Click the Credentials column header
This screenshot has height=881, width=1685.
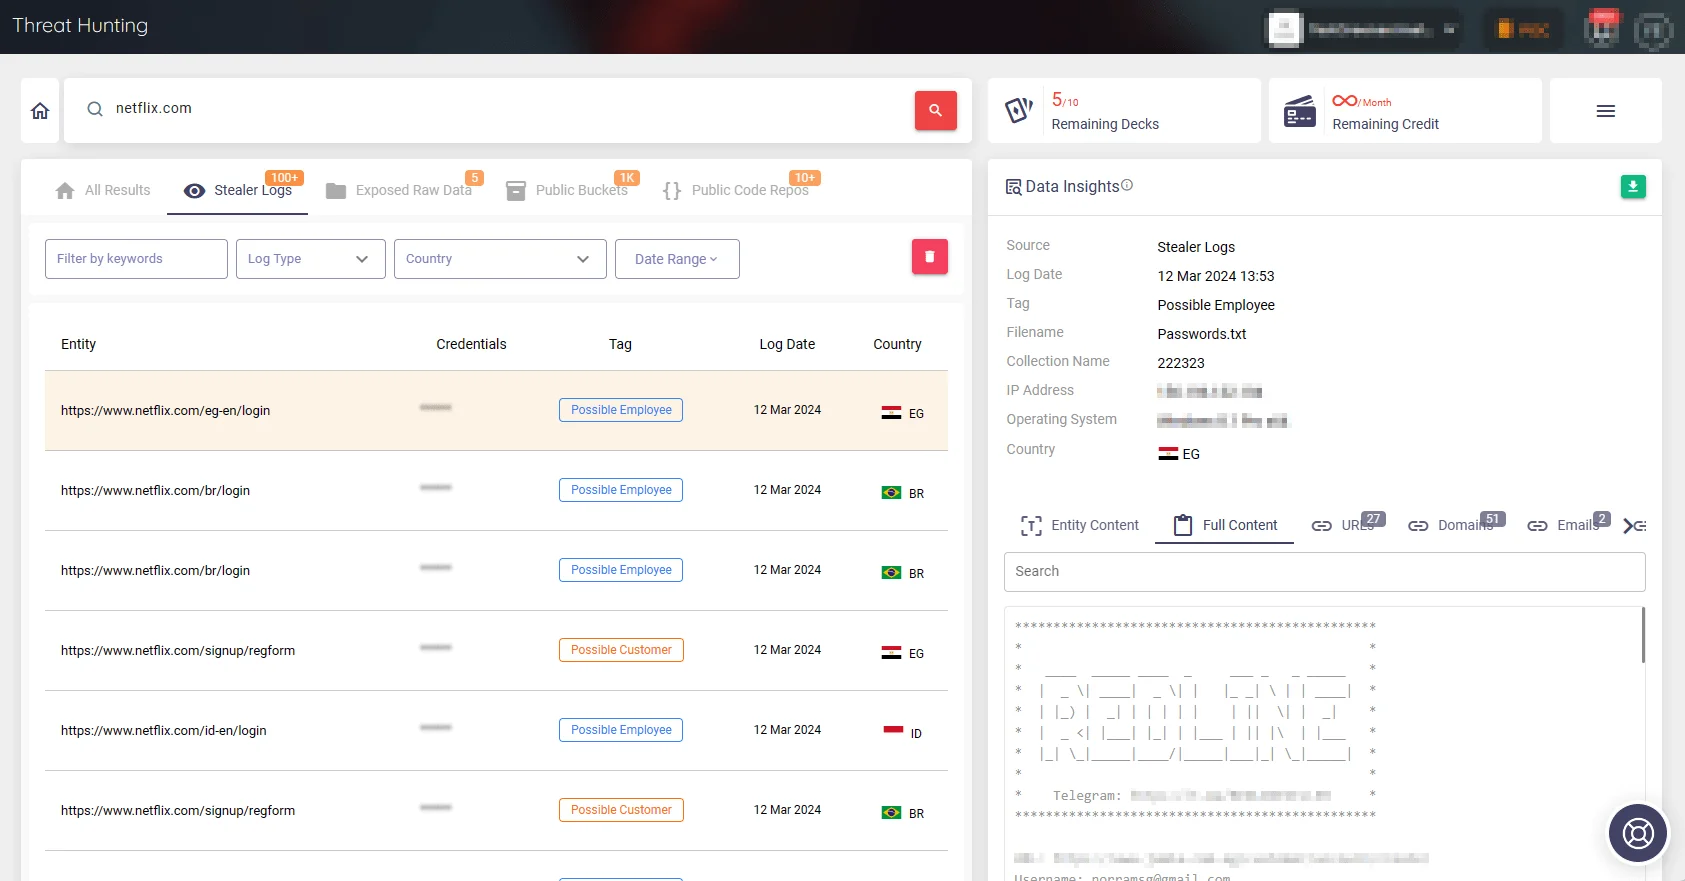pos(471,344)
